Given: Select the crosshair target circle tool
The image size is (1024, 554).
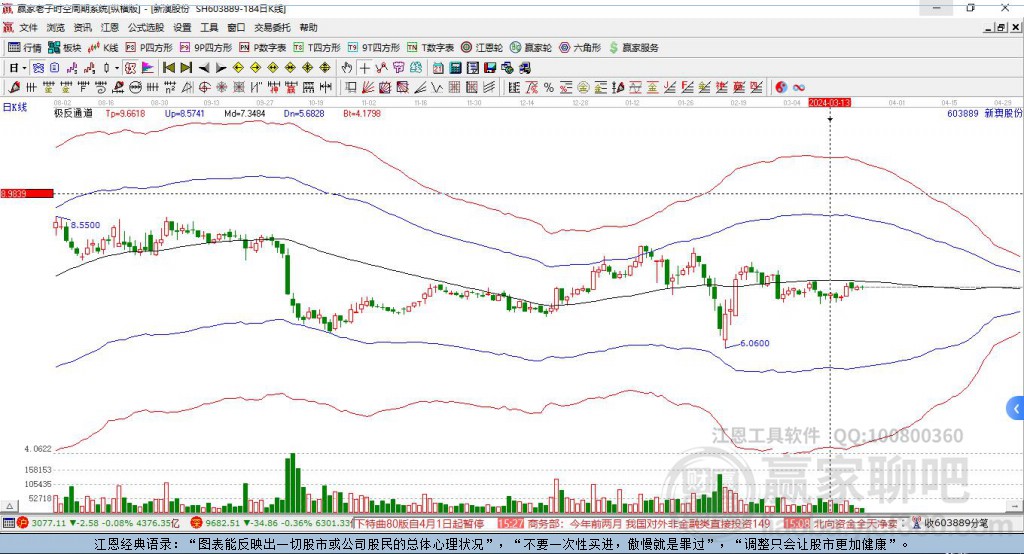Looking at the screenshot, I should [x=204, y=88].
